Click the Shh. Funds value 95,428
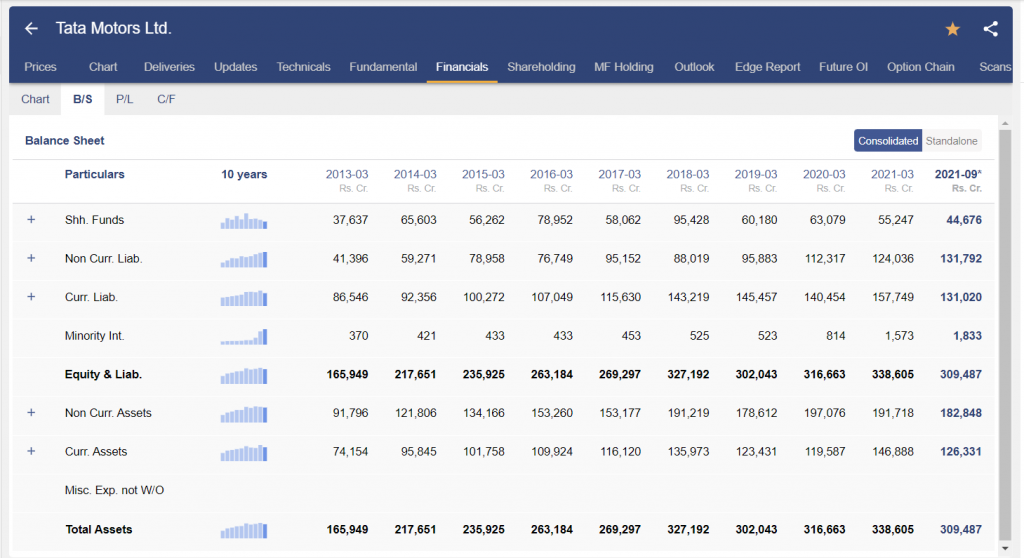 691,220
